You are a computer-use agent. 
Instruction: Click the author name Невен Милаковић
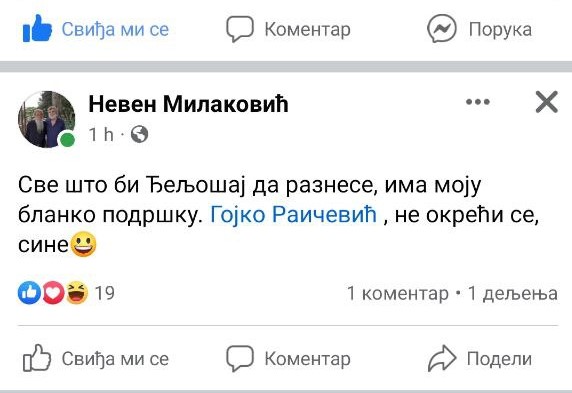click(189, 104)
